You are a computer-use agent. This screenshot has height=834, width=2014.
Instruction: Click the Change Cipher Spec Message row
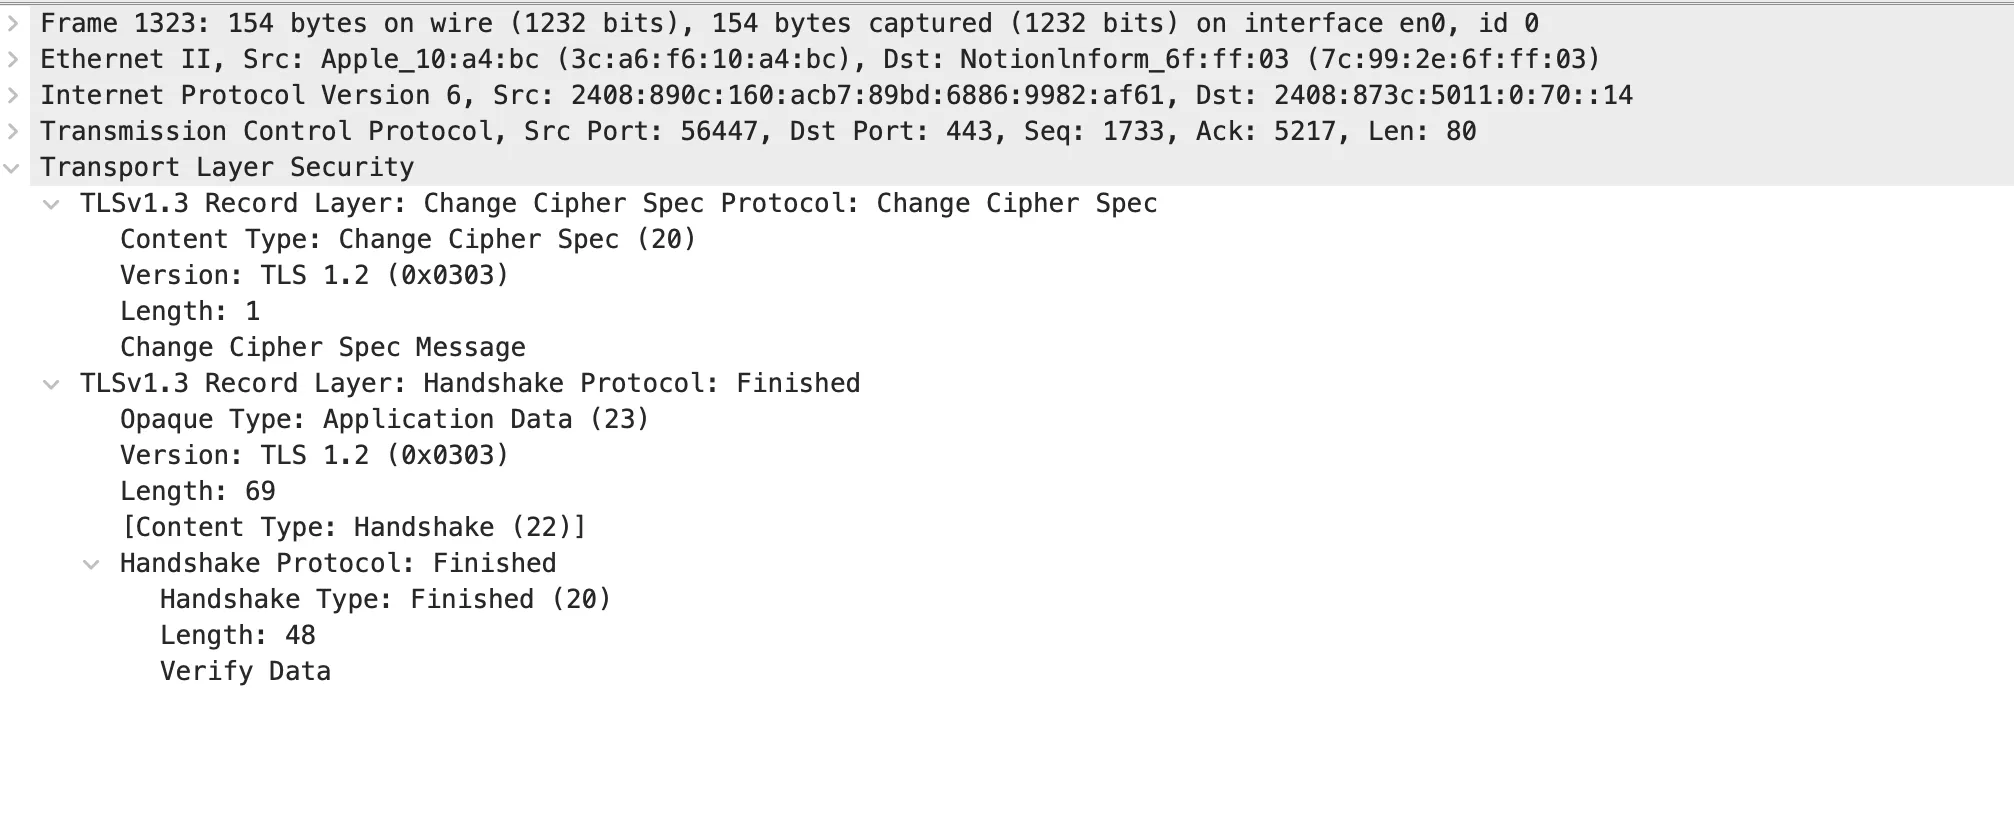[x=322, y=348]
